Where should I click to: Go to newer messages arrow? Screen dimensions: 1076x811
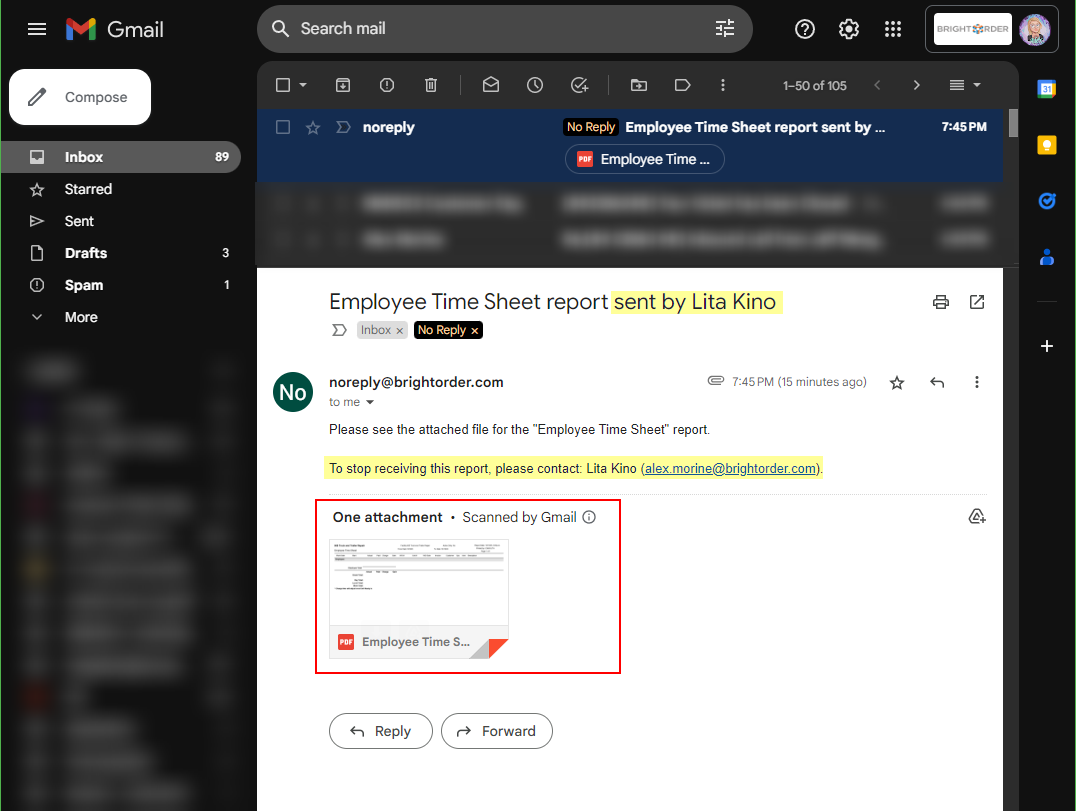tap(877, 85)
